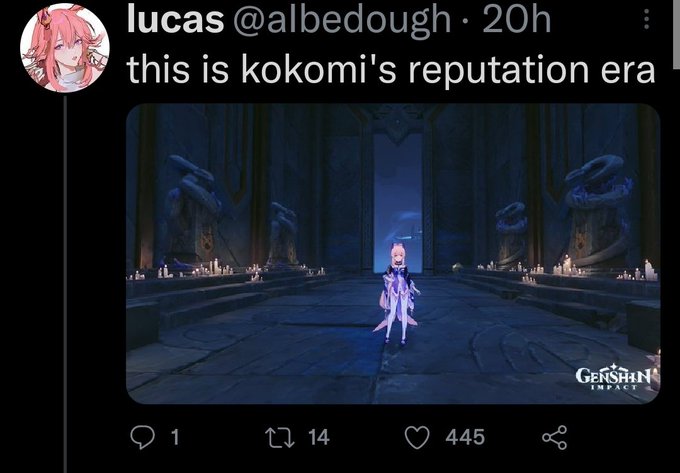Click Kokomi standing in the video frame
680x473 pixels.
[399, 294]
